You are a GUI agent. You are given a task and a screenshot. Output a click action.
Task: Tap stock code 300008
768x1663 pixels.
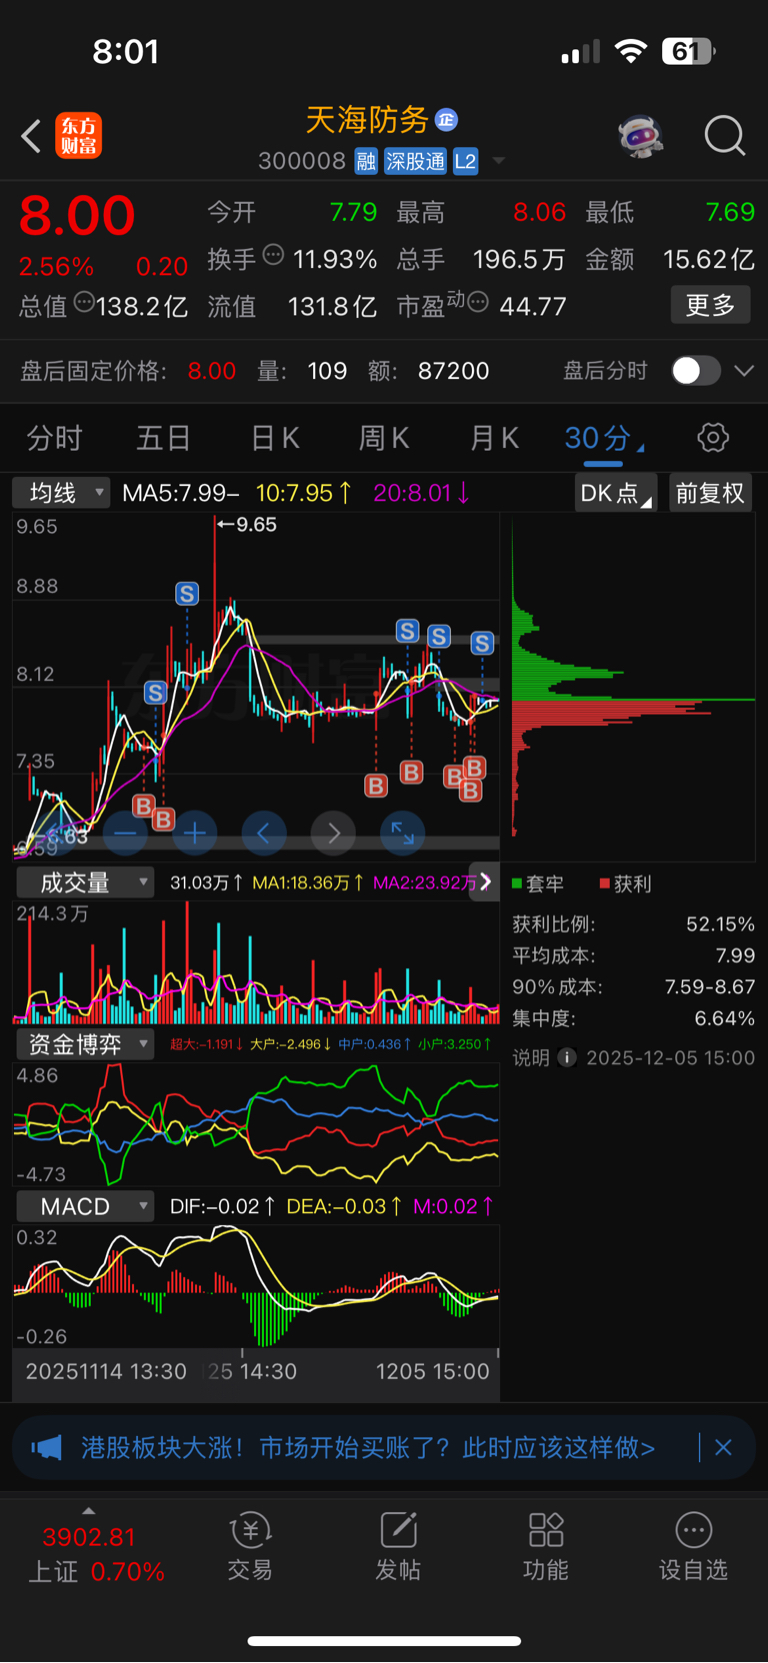(302, 161)
